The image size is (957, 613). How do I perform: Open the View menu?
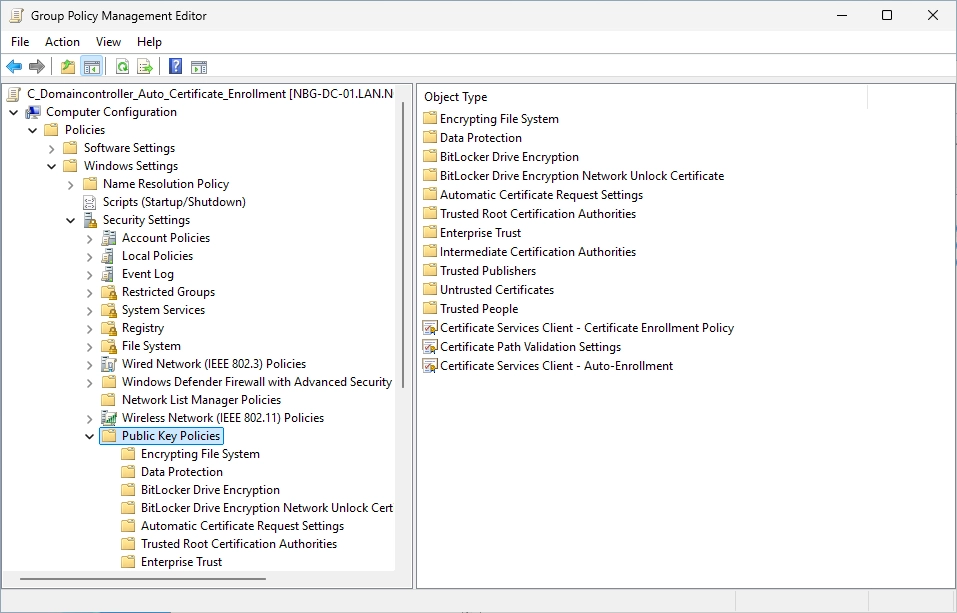(108, 42)
